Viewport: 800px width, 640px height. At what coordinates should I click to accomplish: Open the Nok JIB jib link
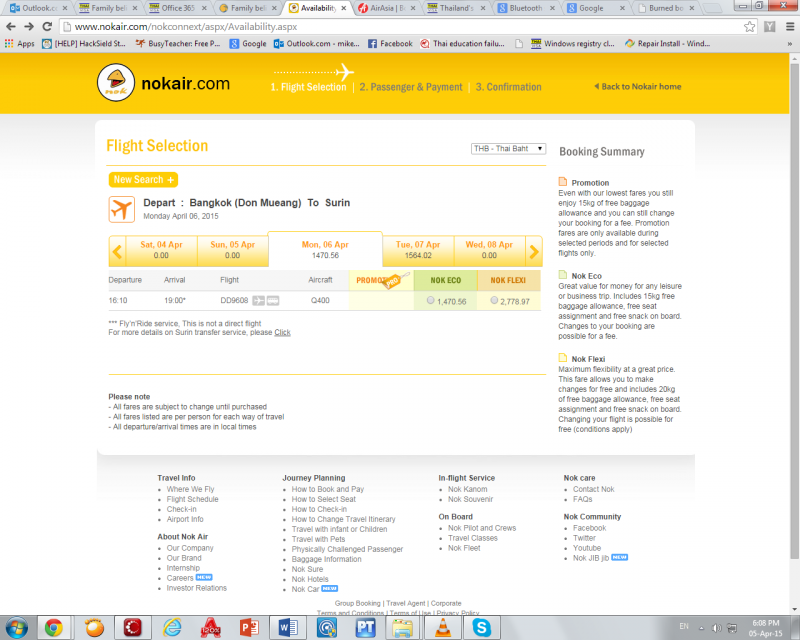[x=591, y=558]
